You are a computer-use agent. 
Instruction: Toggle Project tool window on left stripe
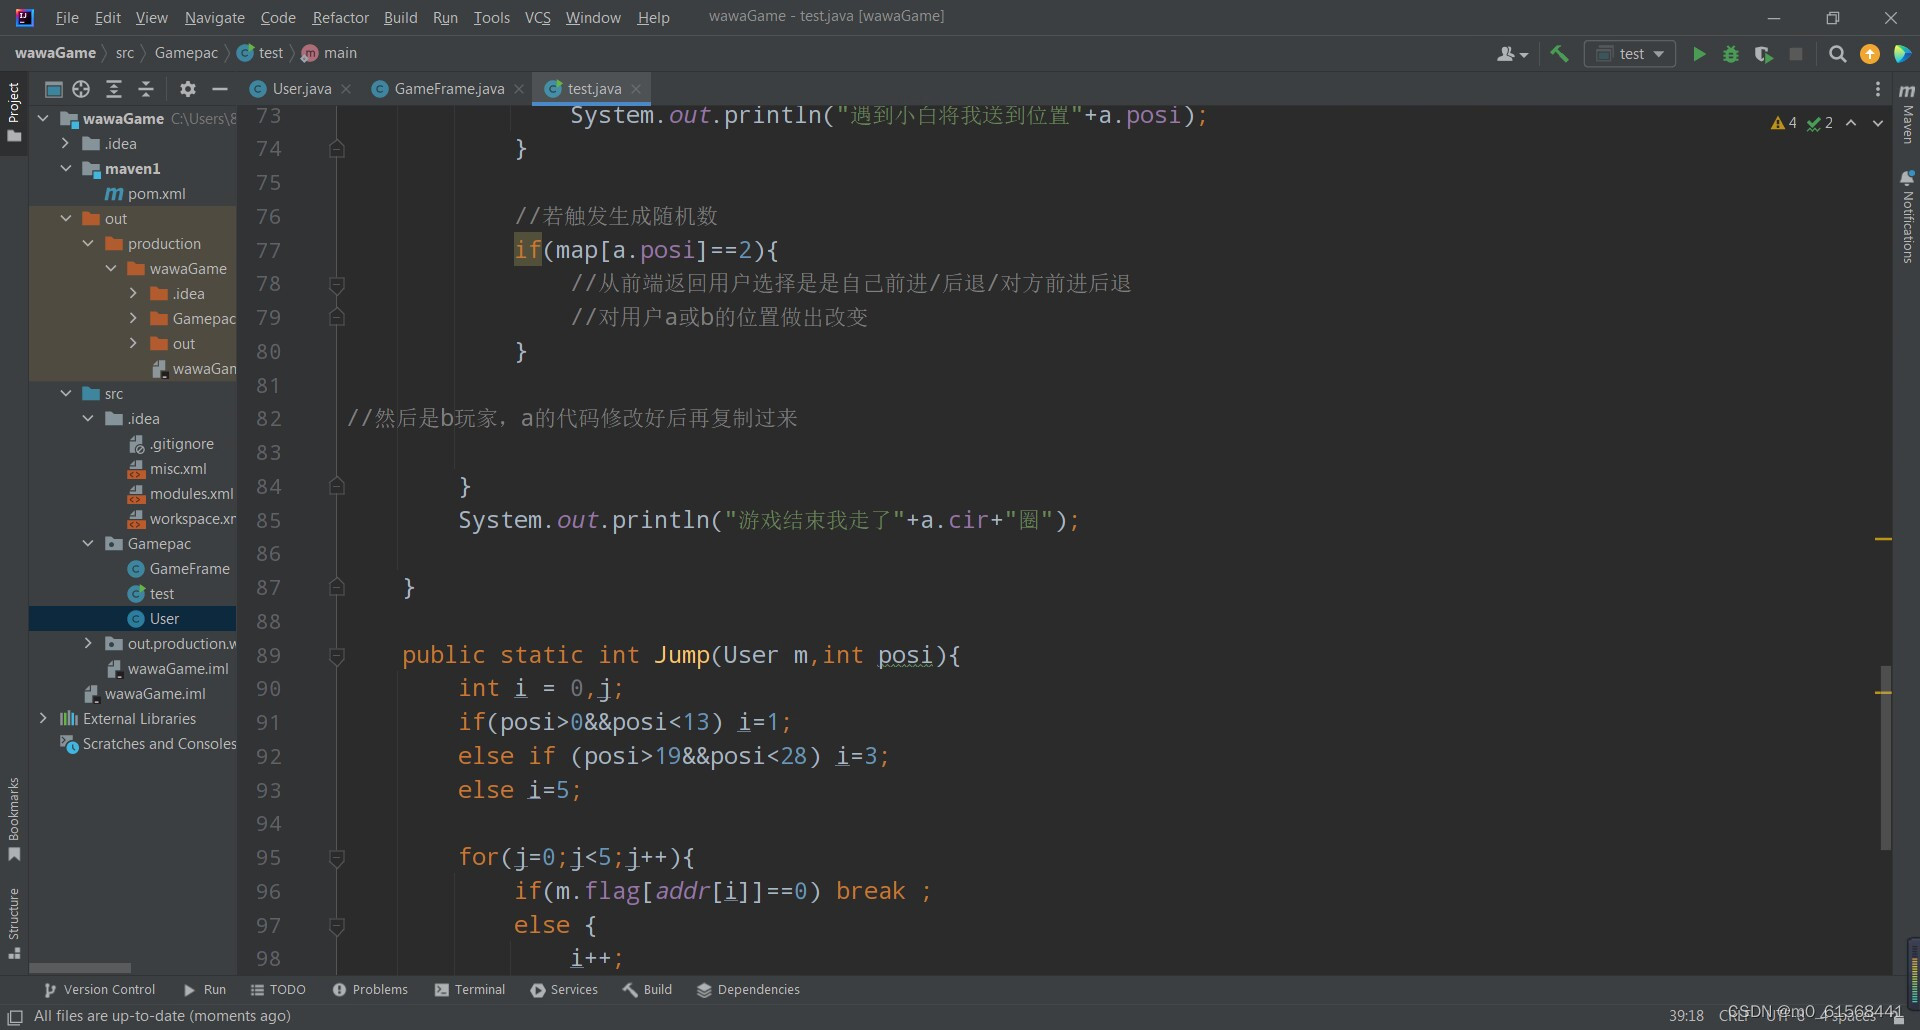pos(14,112)
